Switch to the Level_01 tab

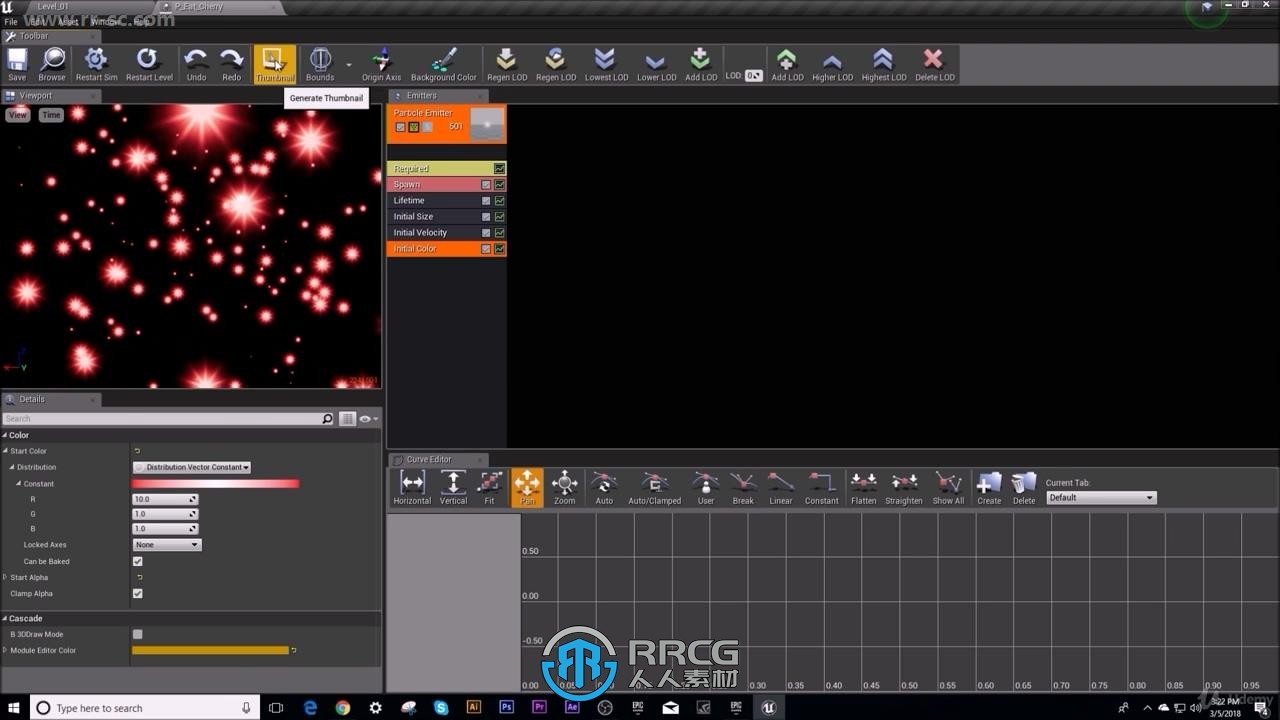point(52,6)
